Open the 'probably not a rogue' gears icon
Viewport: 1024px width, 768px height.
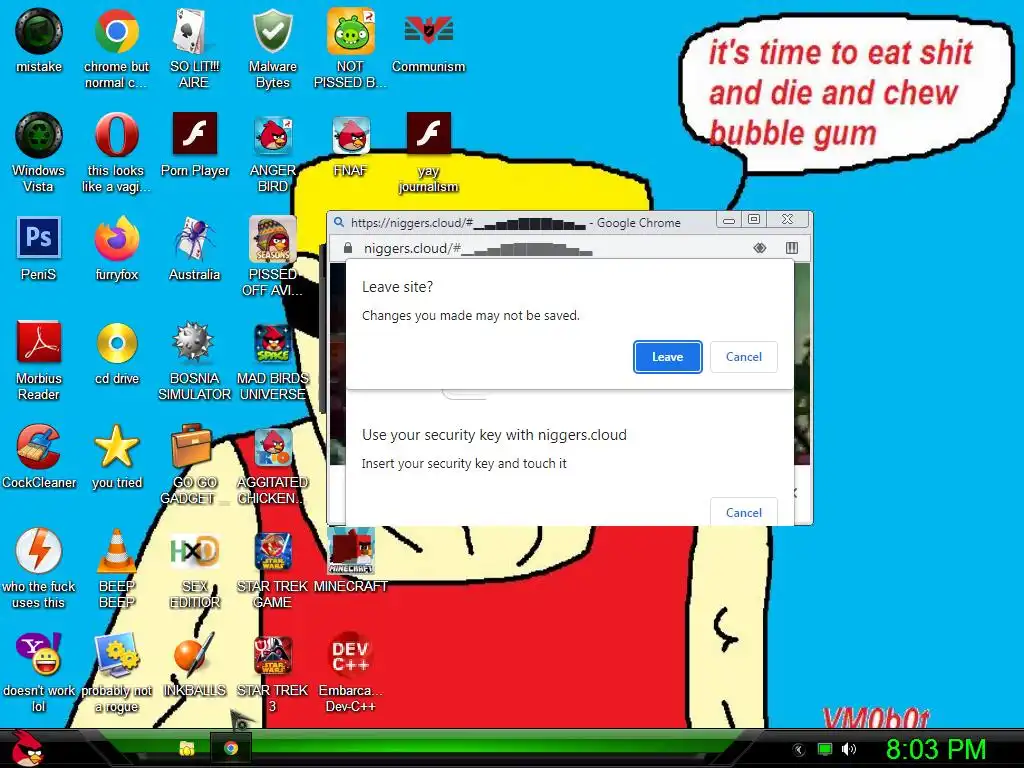tap(116, 654)
